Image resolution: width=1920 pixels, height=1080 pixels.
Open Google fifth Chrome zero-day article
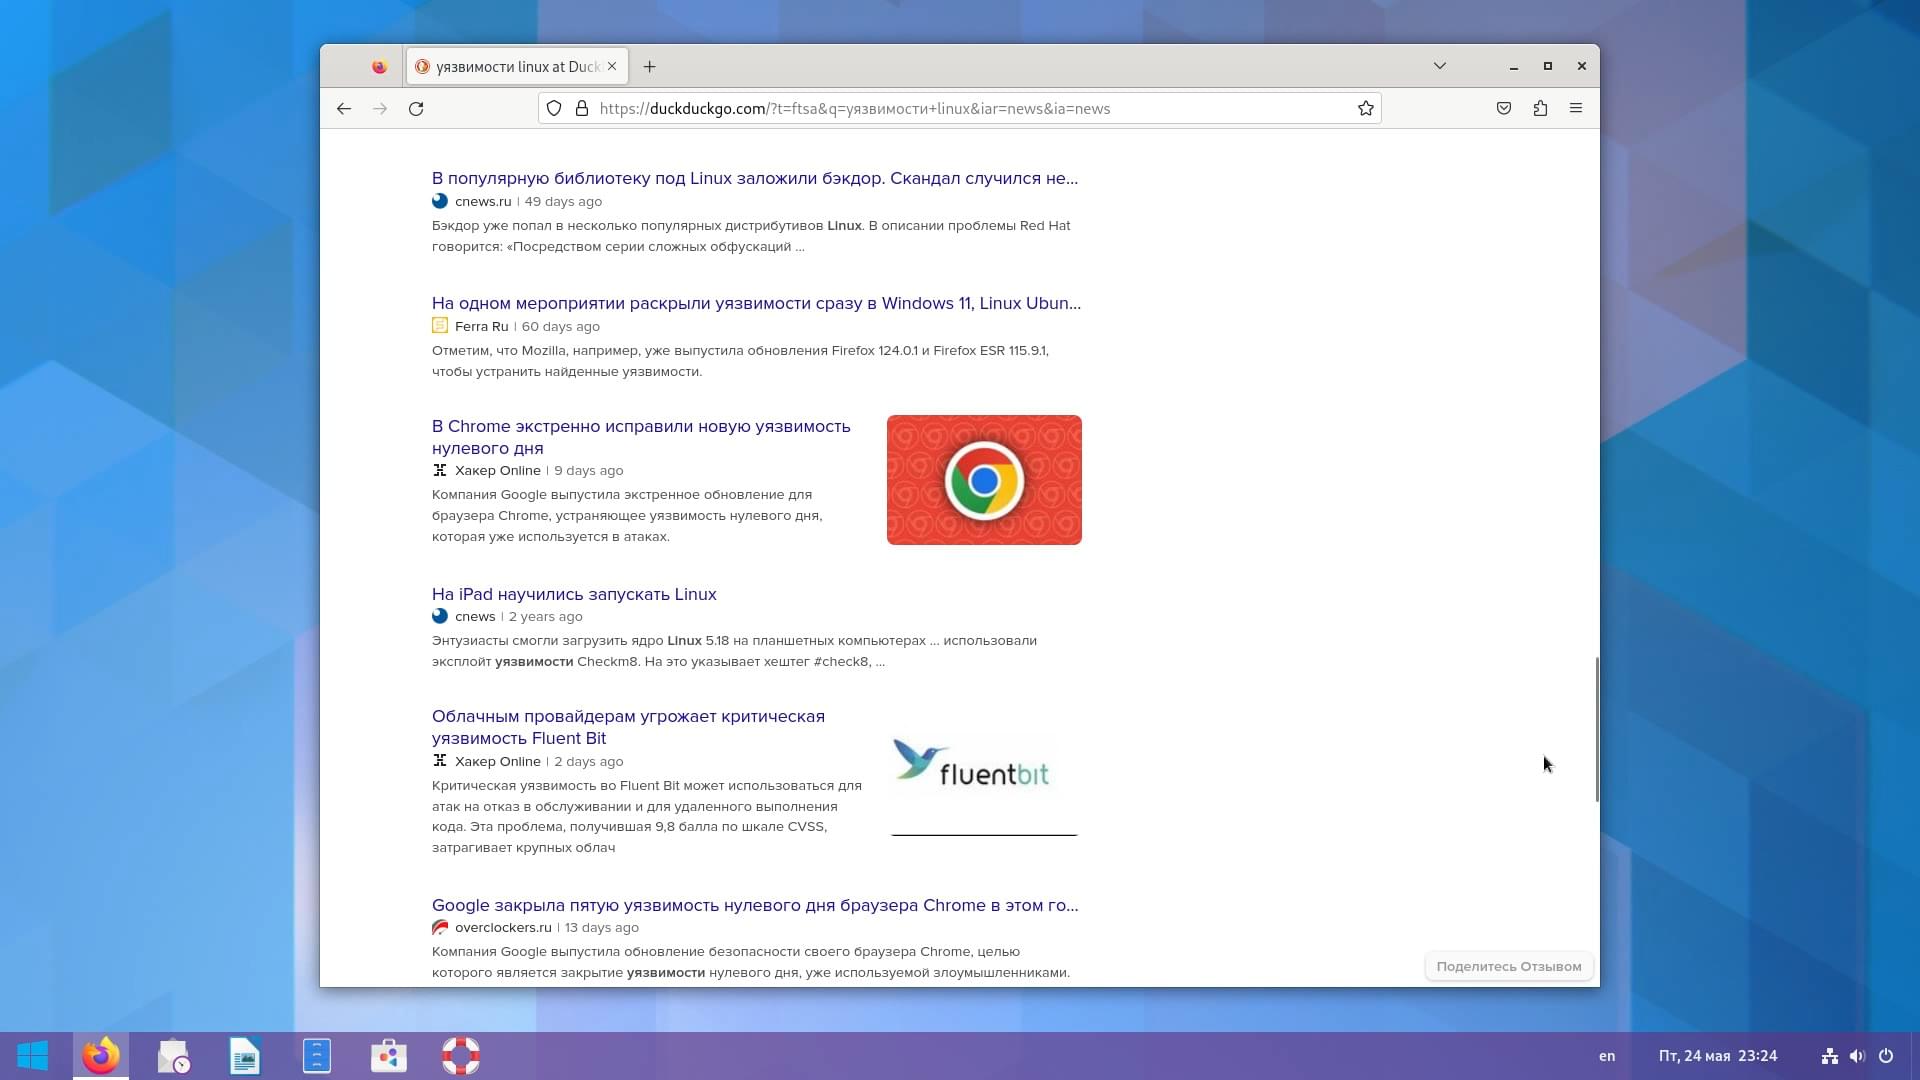[755, 905]
